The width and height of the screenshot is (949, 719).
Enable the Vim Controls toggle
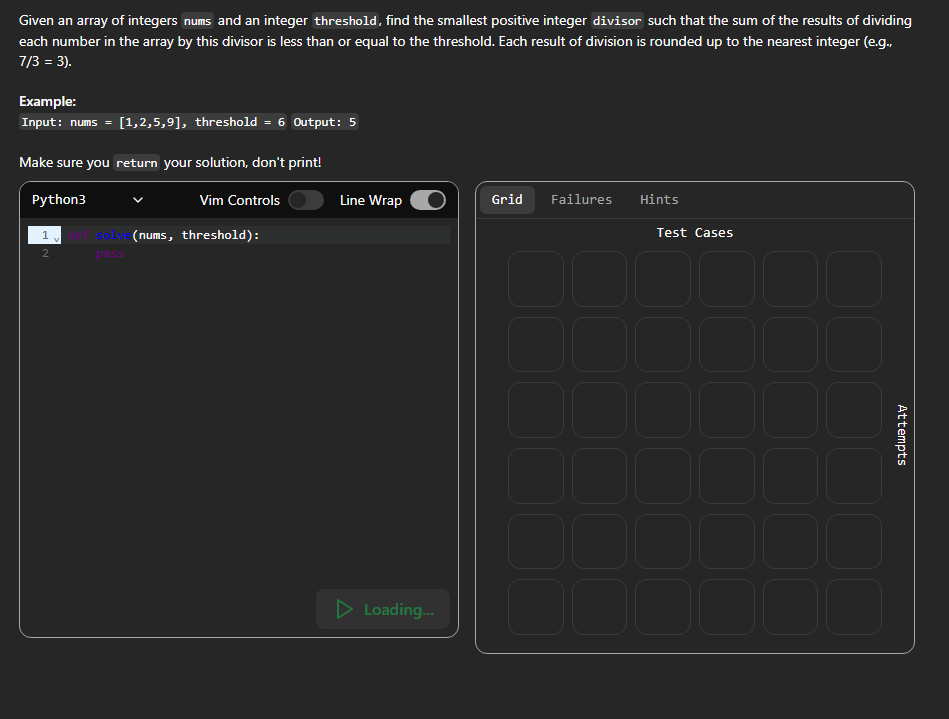[x=306, y=200]
